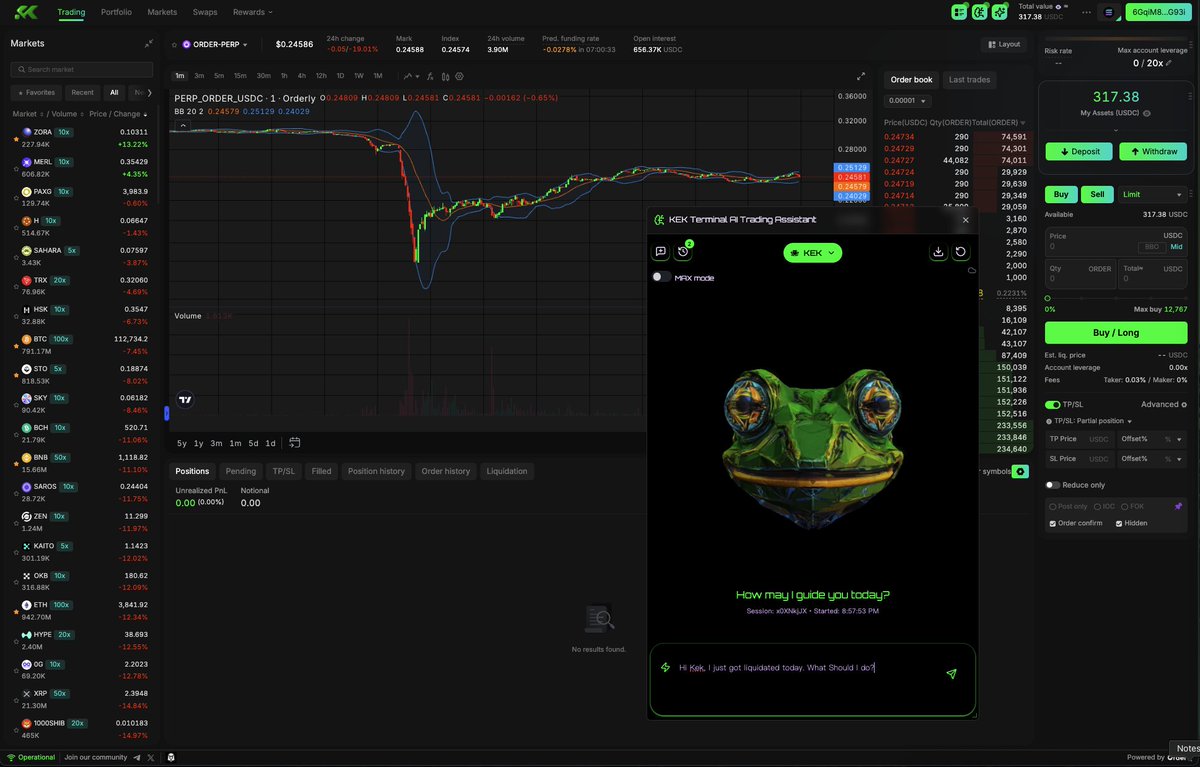
Task: Open the X community link in footer
Action: [151, 758]
